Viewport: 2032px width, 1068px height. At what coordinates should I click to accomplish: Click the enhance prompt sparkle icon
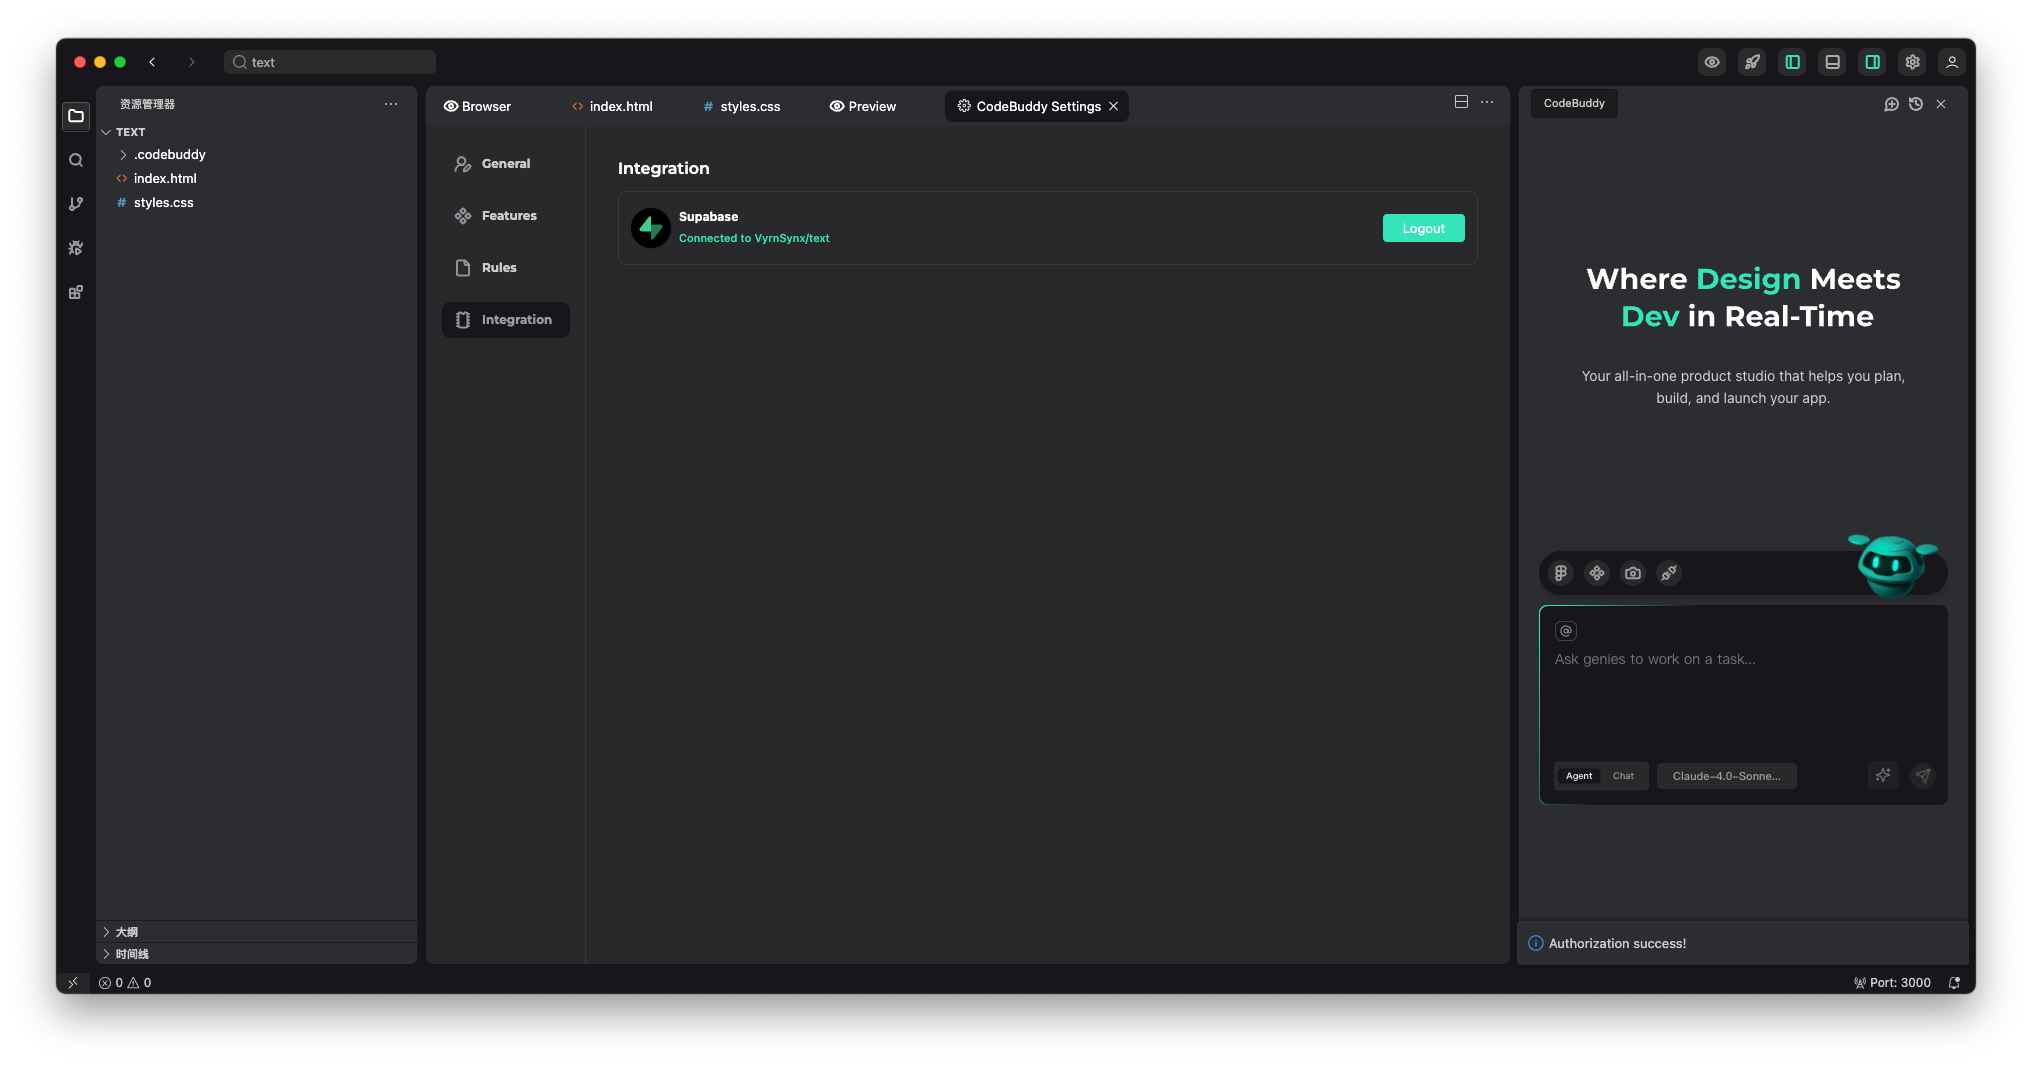click(1883, 775)
